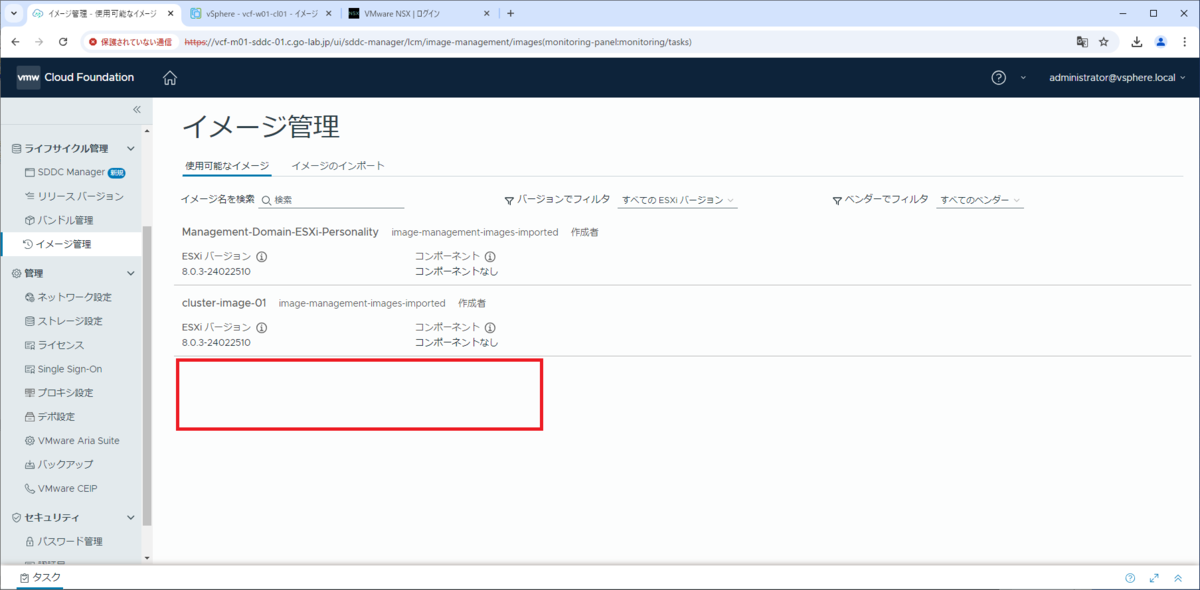The width and height of the screenshot is (1200, 590).
Task: Open VMware CEIP page
Action: [60, 489]
